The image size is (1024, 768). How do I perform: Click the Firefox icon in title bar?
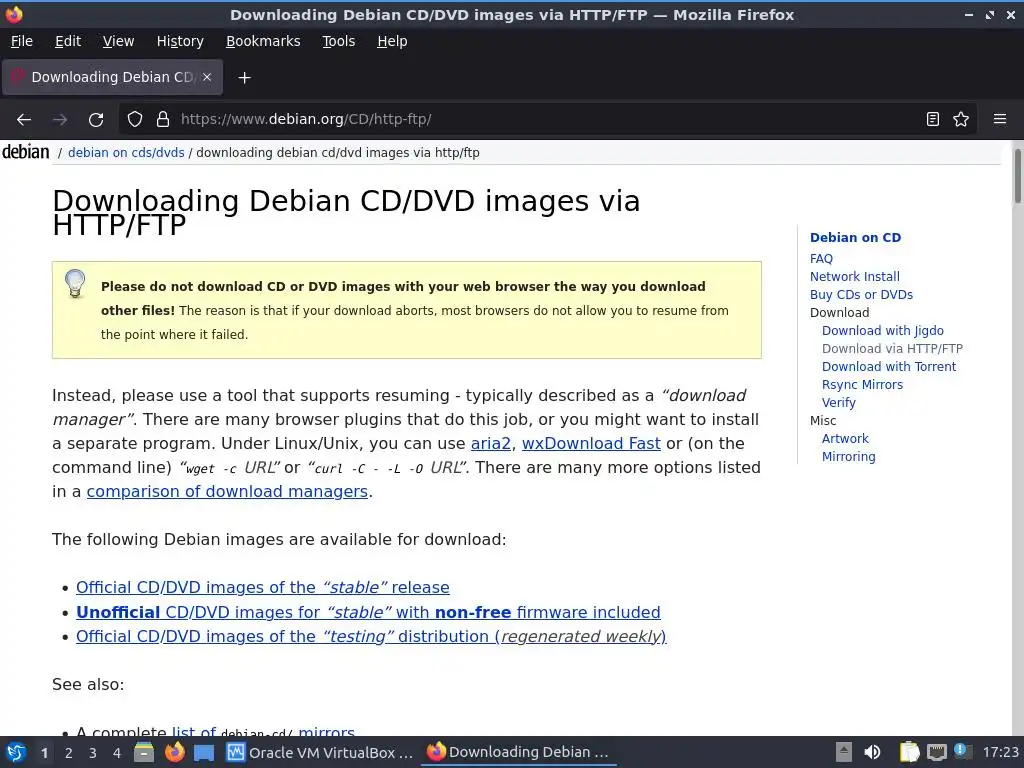[x=14, y=14]
